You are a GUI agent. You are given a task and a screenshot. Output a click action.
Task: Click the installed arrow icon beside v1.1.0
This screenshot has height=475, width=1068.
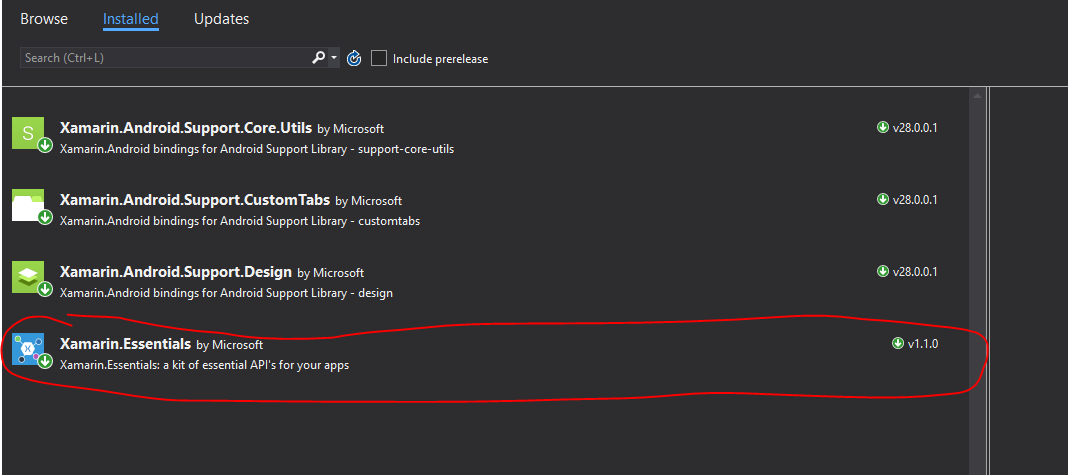point(898,343)
